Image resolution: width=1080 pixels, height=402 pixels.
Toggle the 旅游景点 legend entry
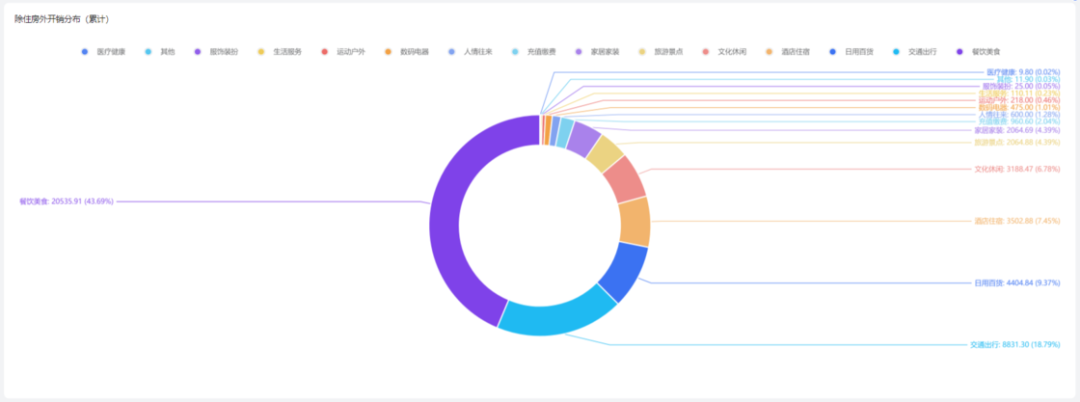tap(660, 52)
